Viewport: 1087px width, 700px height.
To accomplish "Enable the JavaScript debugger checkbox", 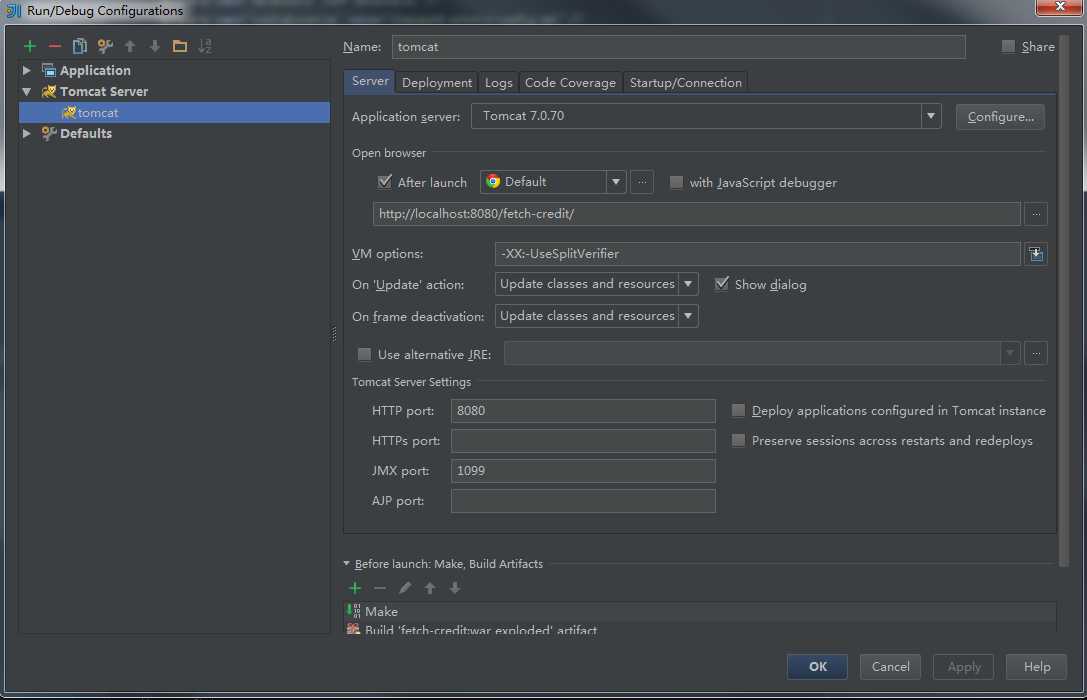I will click(x=677, y=182).
